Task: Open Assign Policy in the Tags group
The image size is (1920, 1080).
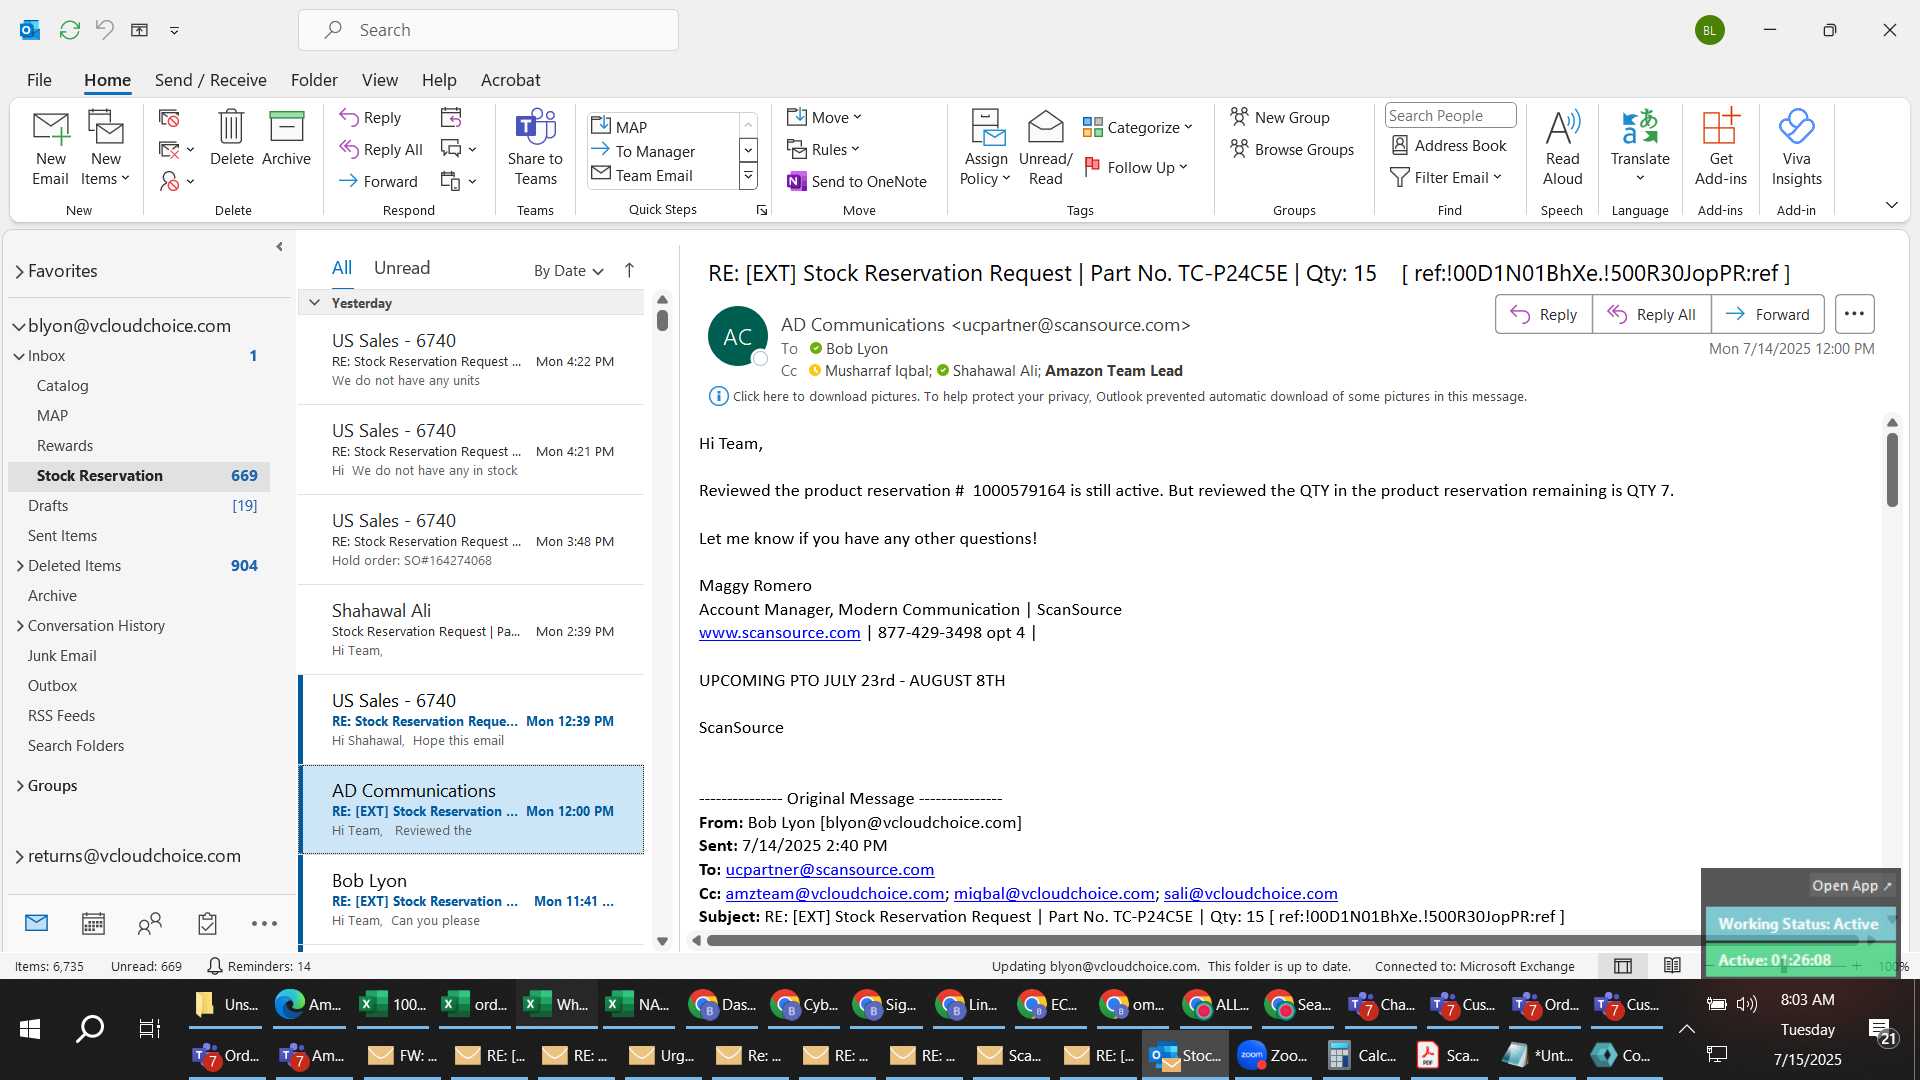Action: pos(986,148)
